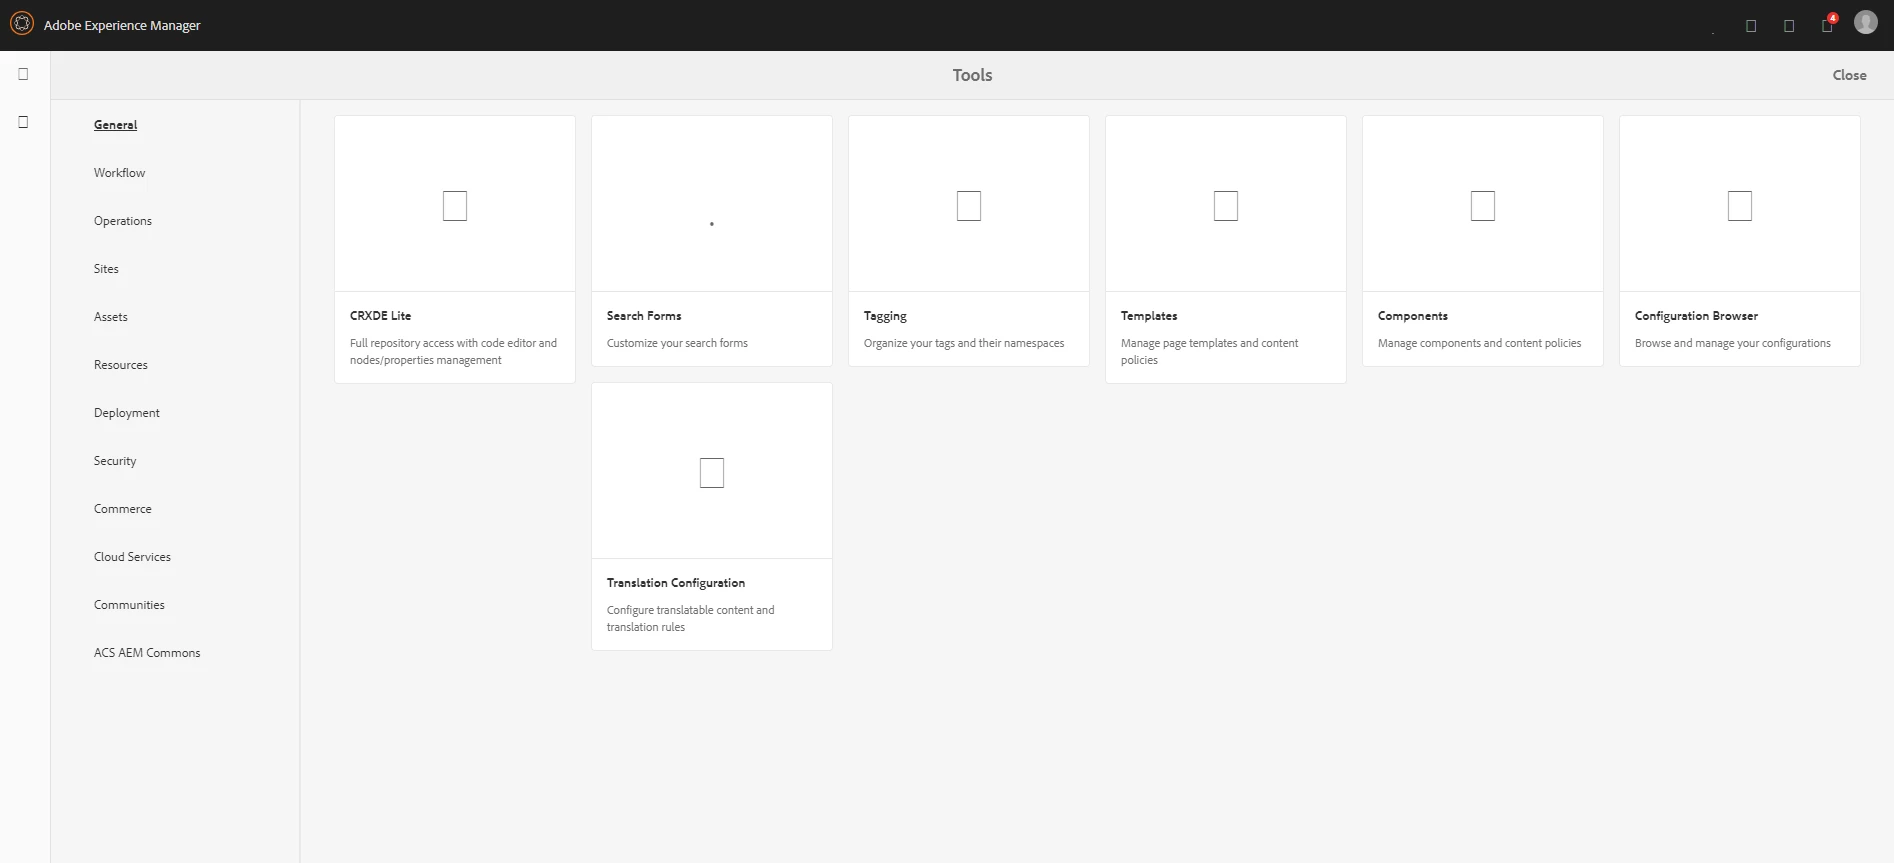The width and height of the screenshot is (1894, 863).
Task: Select the Deployment category
Action: pyautogui.click(x=127, y=413)
